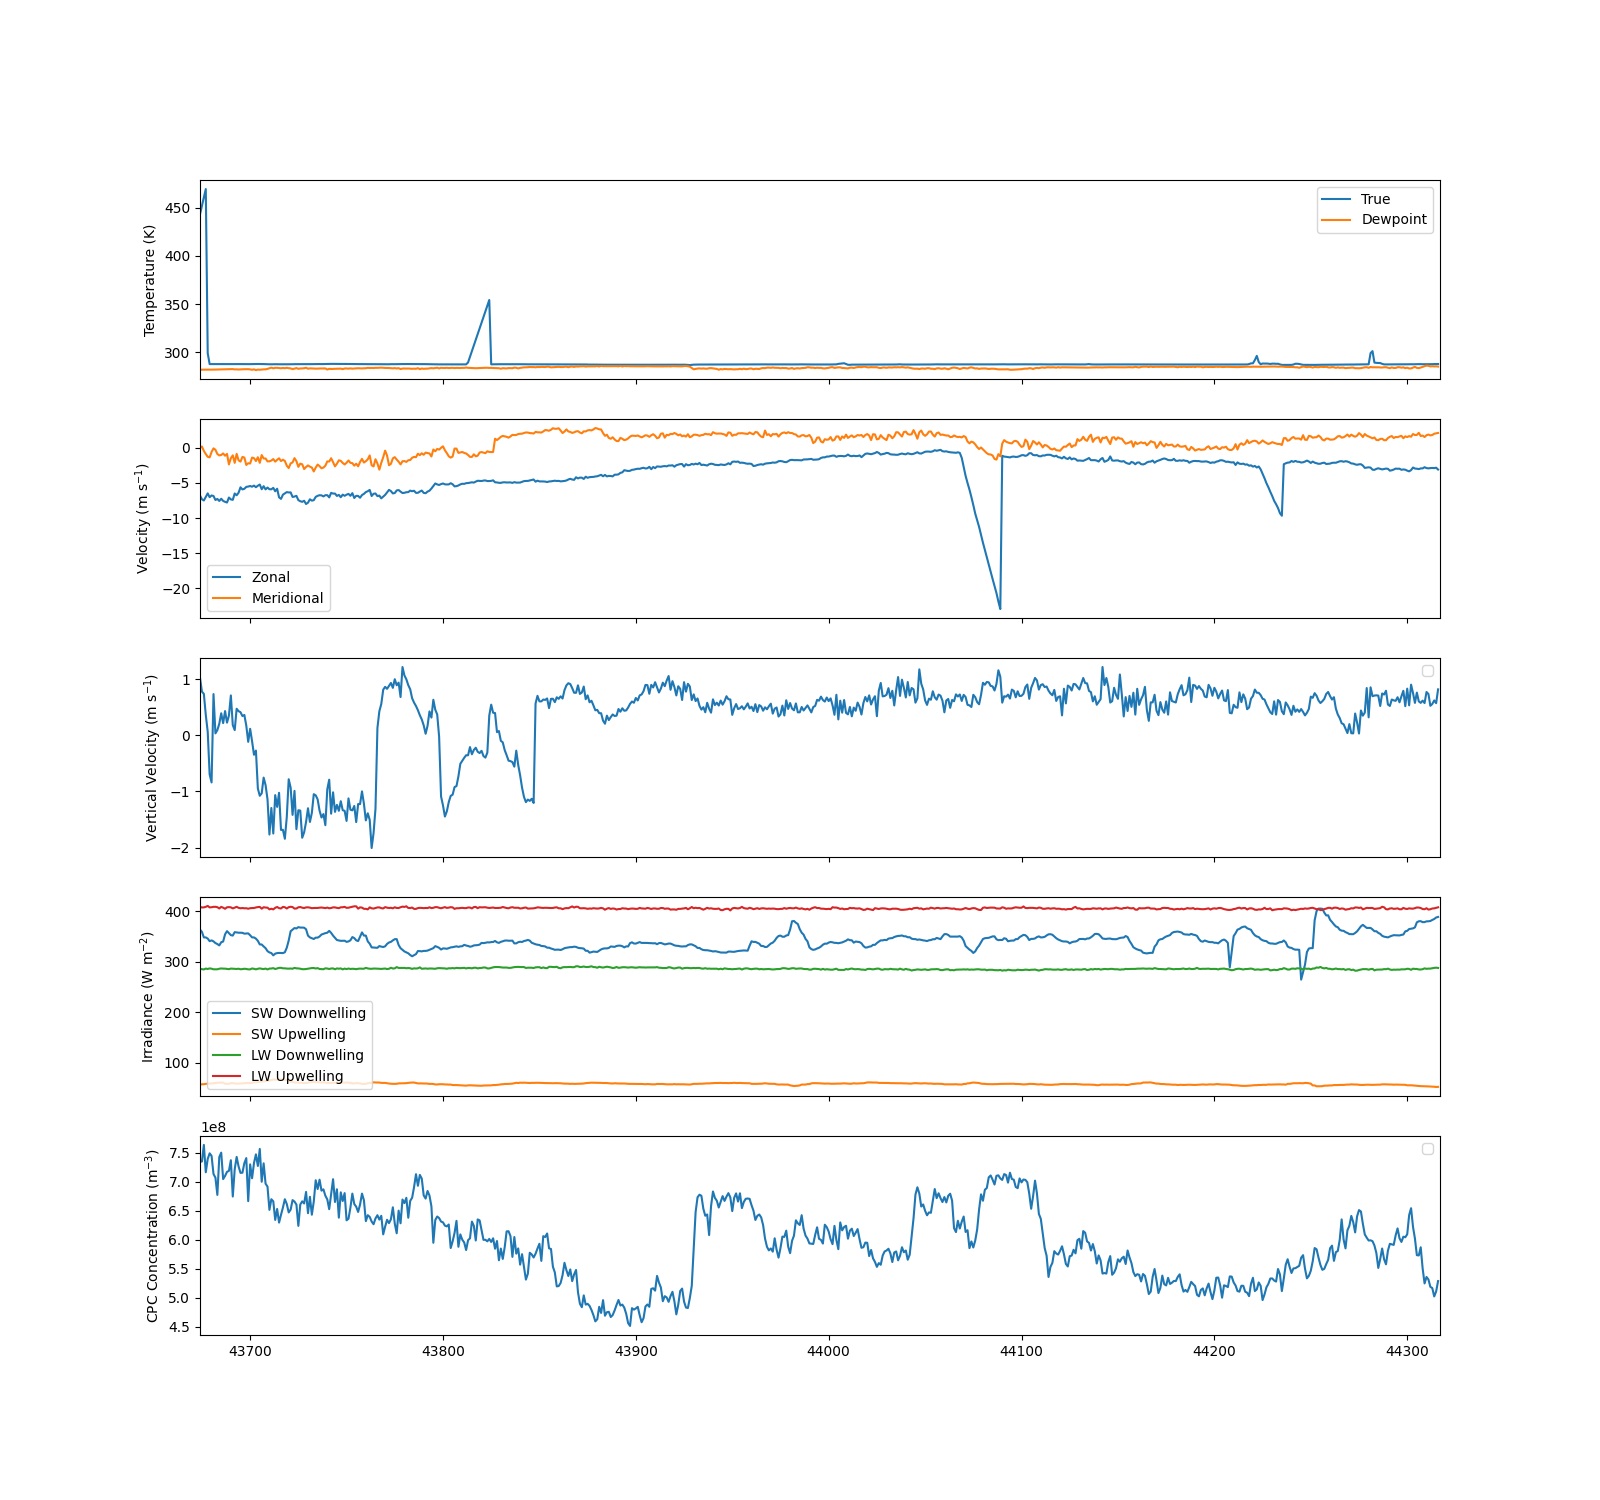Image resolution: width=1600 pixels, height=1500 pixels.
Task: Click the 44200 x-axis tick label
Action: pyautogui.click(x=1214, y=1351)
